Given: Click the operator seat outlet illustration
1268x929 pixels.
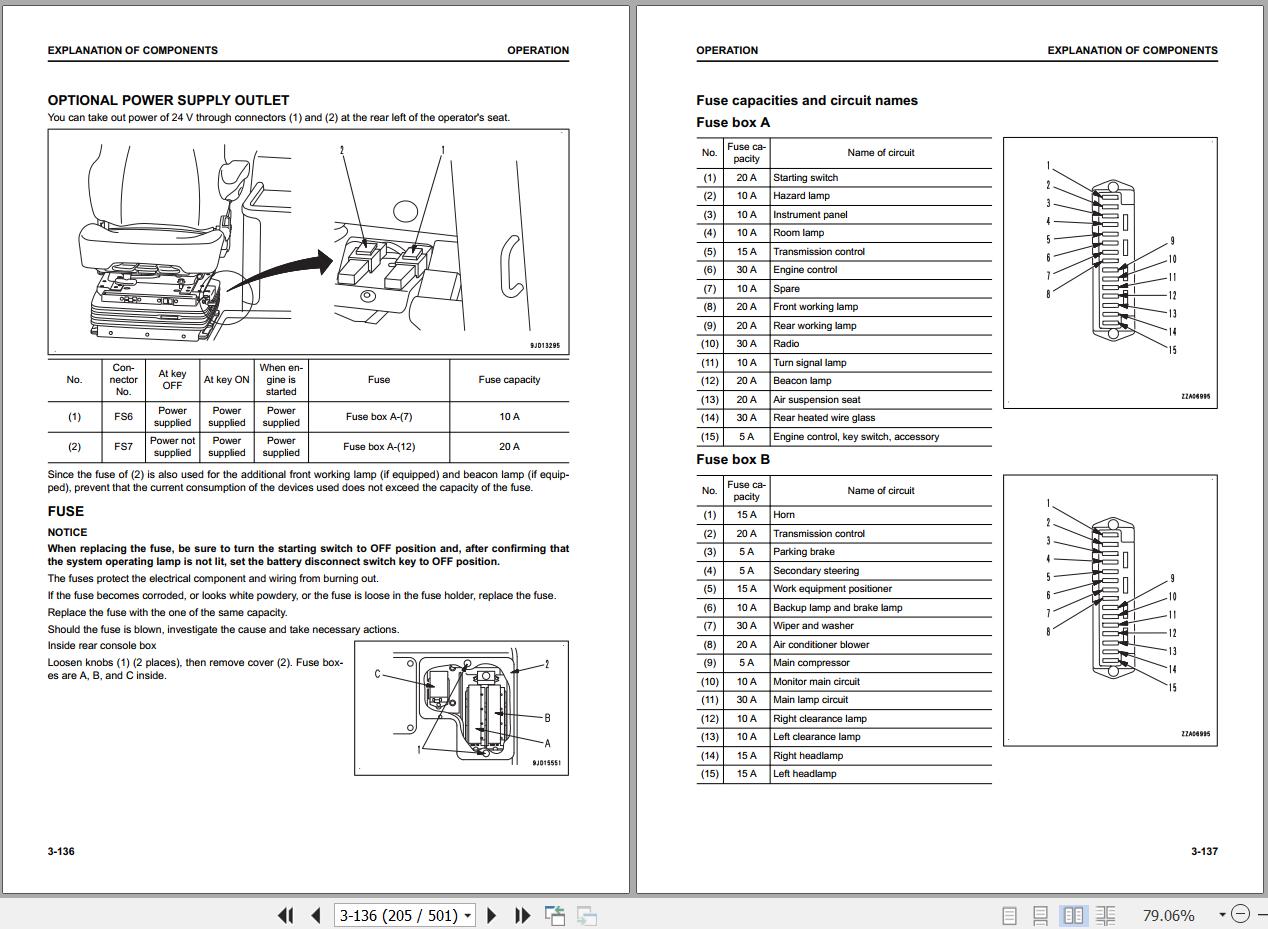Looking at the screenshot, I should [x=308, y=242].
